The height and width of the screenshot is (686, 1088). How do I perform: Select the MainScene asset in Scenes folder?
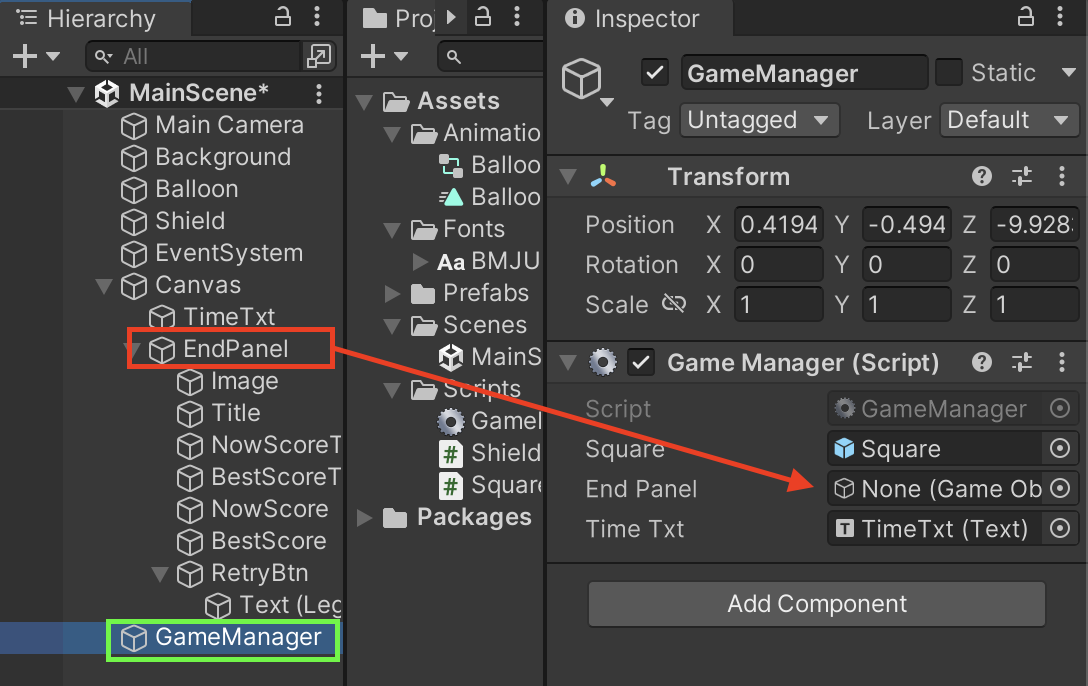[x=490, y=357]
